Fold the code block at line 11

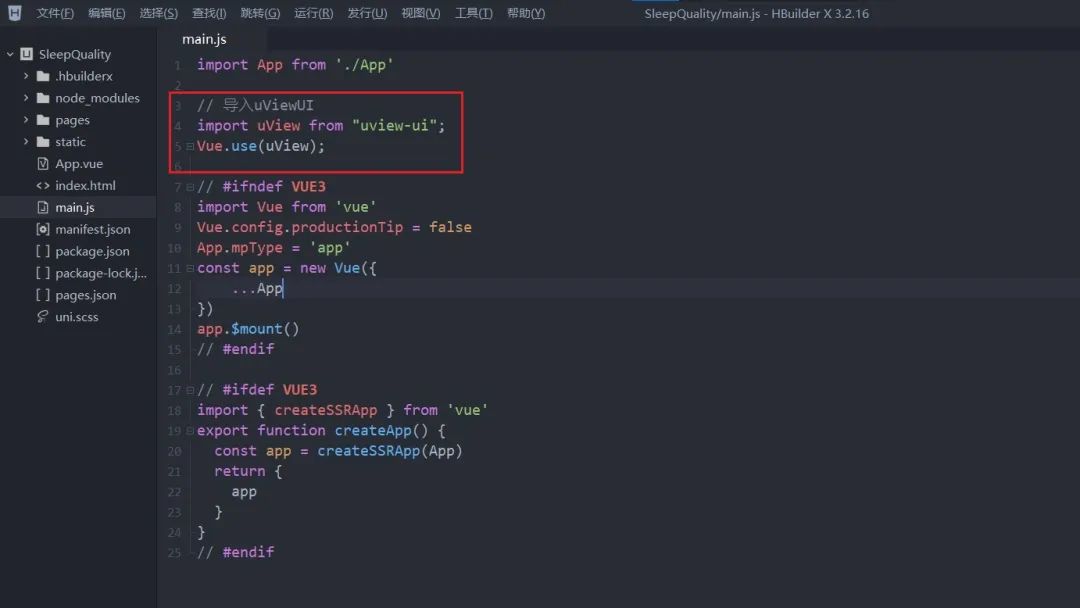click(x=190, y=268)
